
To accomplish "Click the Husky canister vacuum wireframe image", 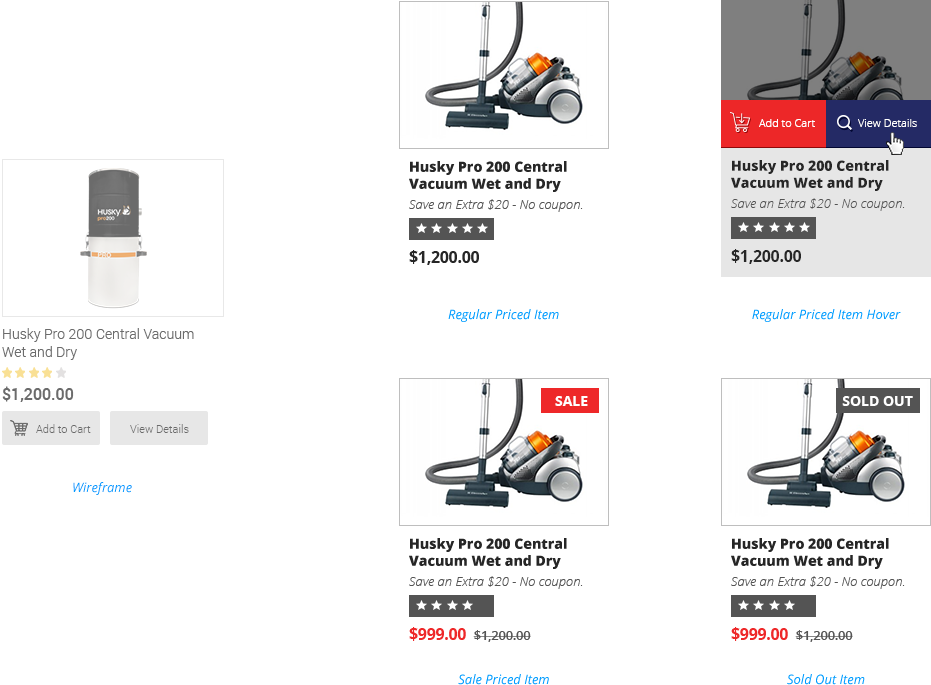I will tap(113, 237).
